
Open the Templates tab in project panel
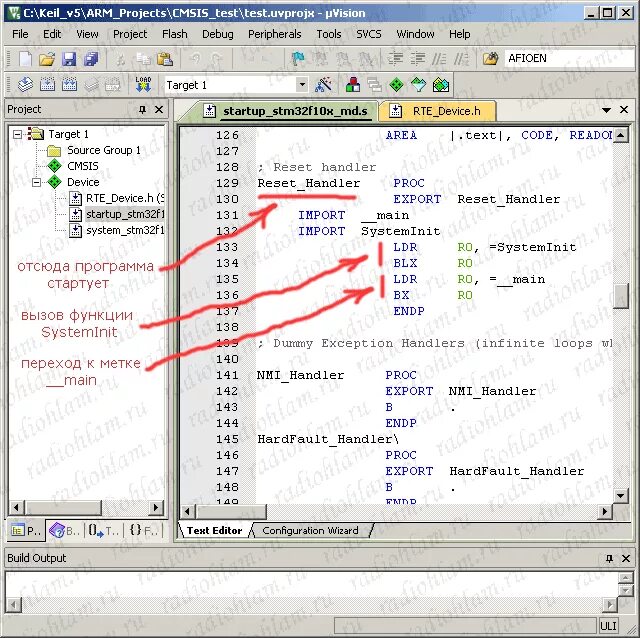[104, 531]
